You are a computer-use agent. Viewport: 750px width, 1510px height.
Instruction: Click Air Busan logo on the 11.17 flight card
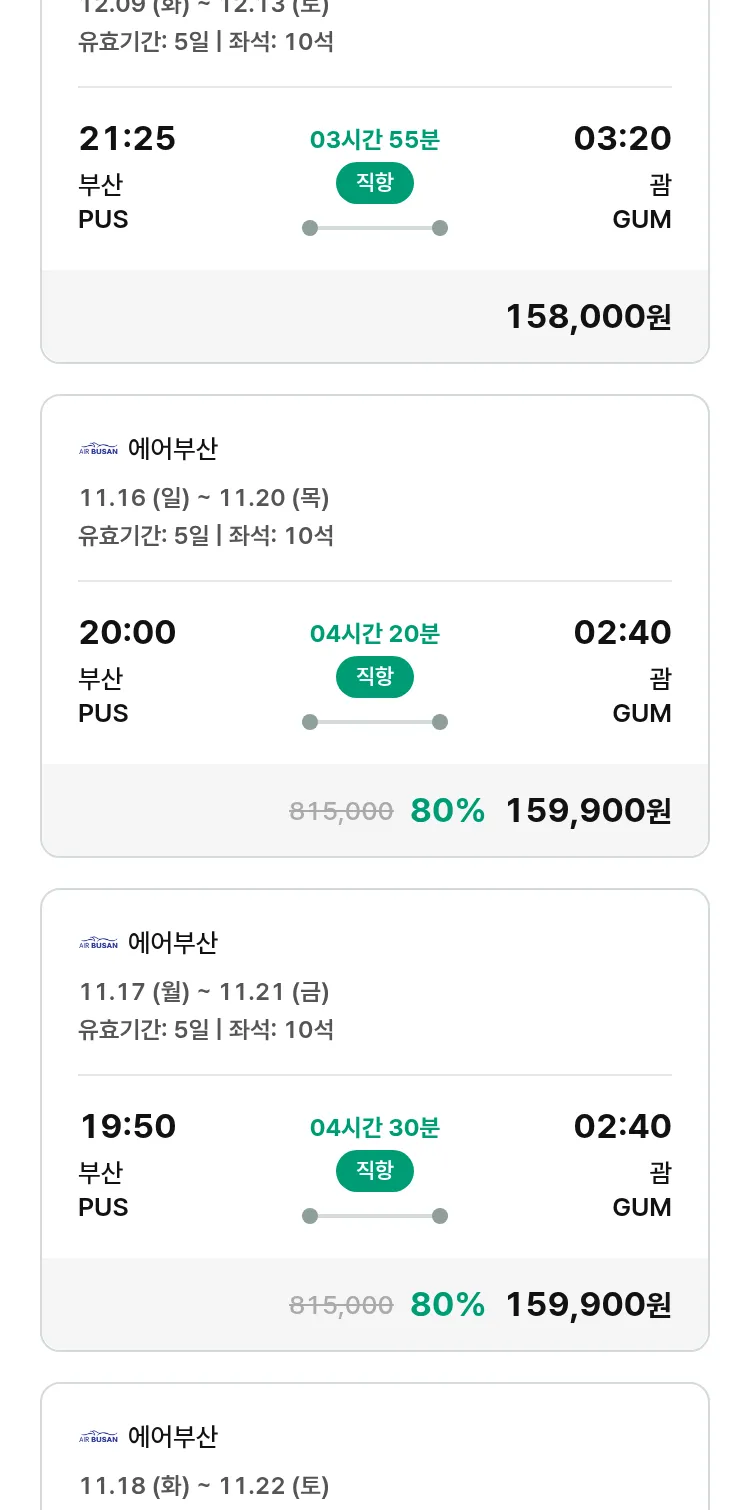(x=98, y=943)
